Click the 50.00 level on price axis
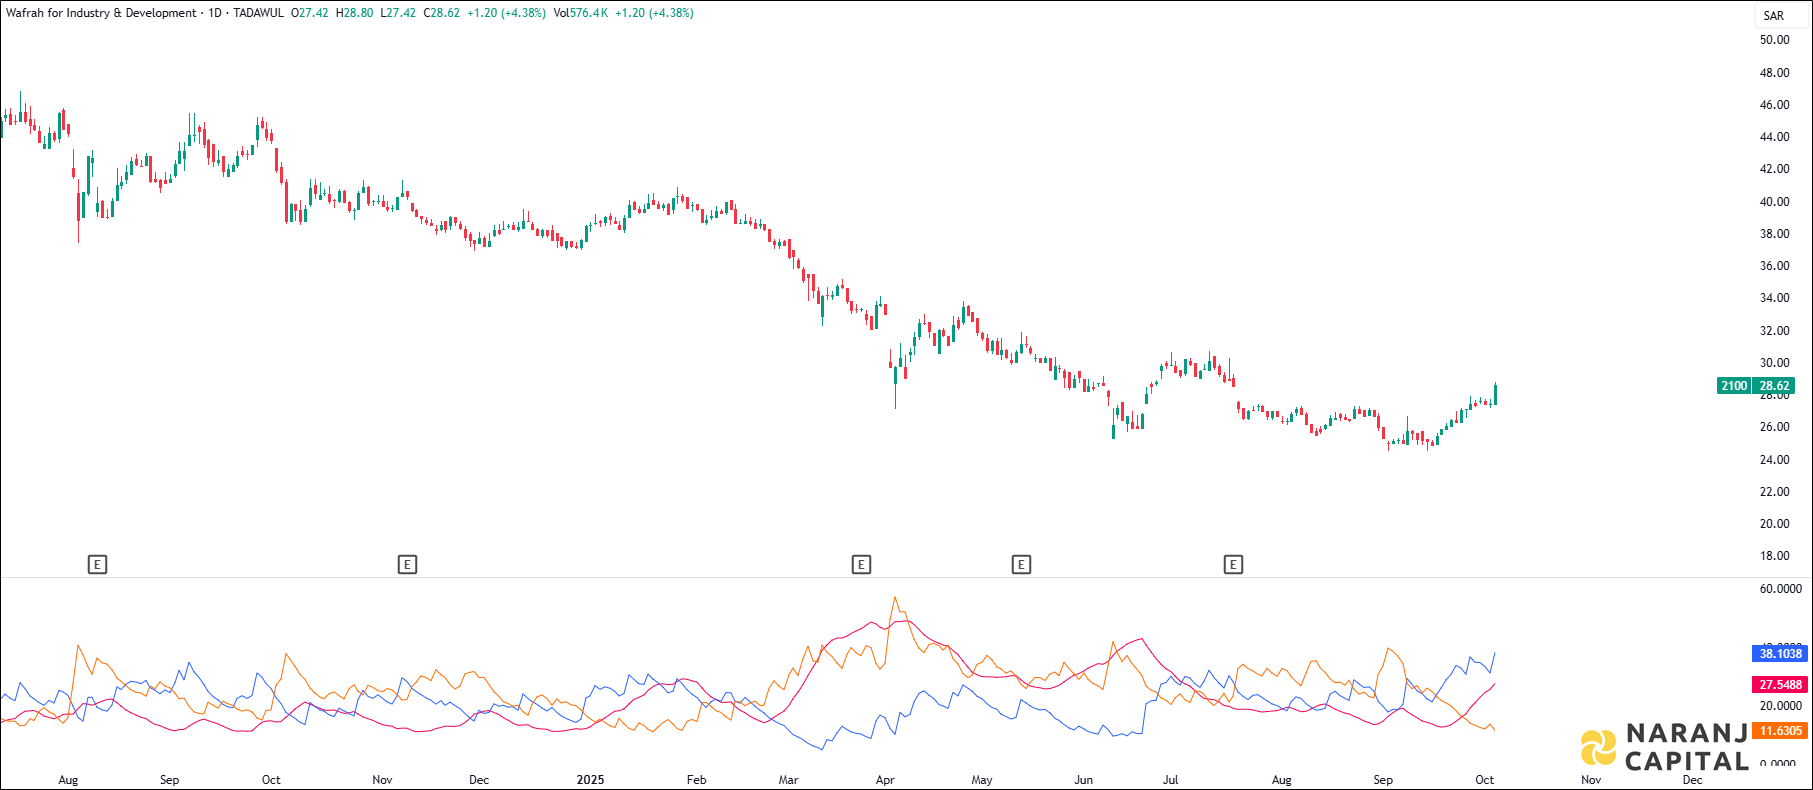Image resolution: width=1813 pixels, height=790 pixels. coord(1774,40)
